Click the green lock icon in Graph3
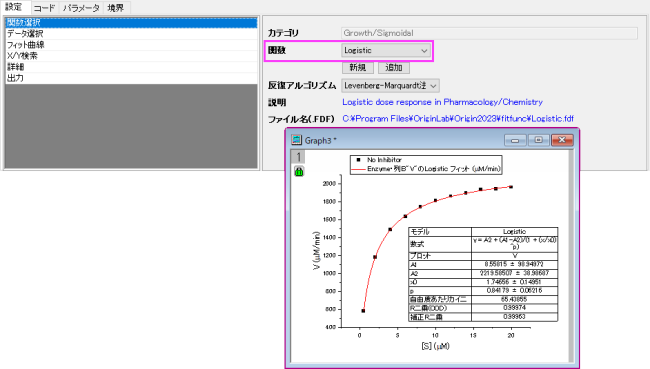Viewport: 650px width, 369px height. point(299,171)
